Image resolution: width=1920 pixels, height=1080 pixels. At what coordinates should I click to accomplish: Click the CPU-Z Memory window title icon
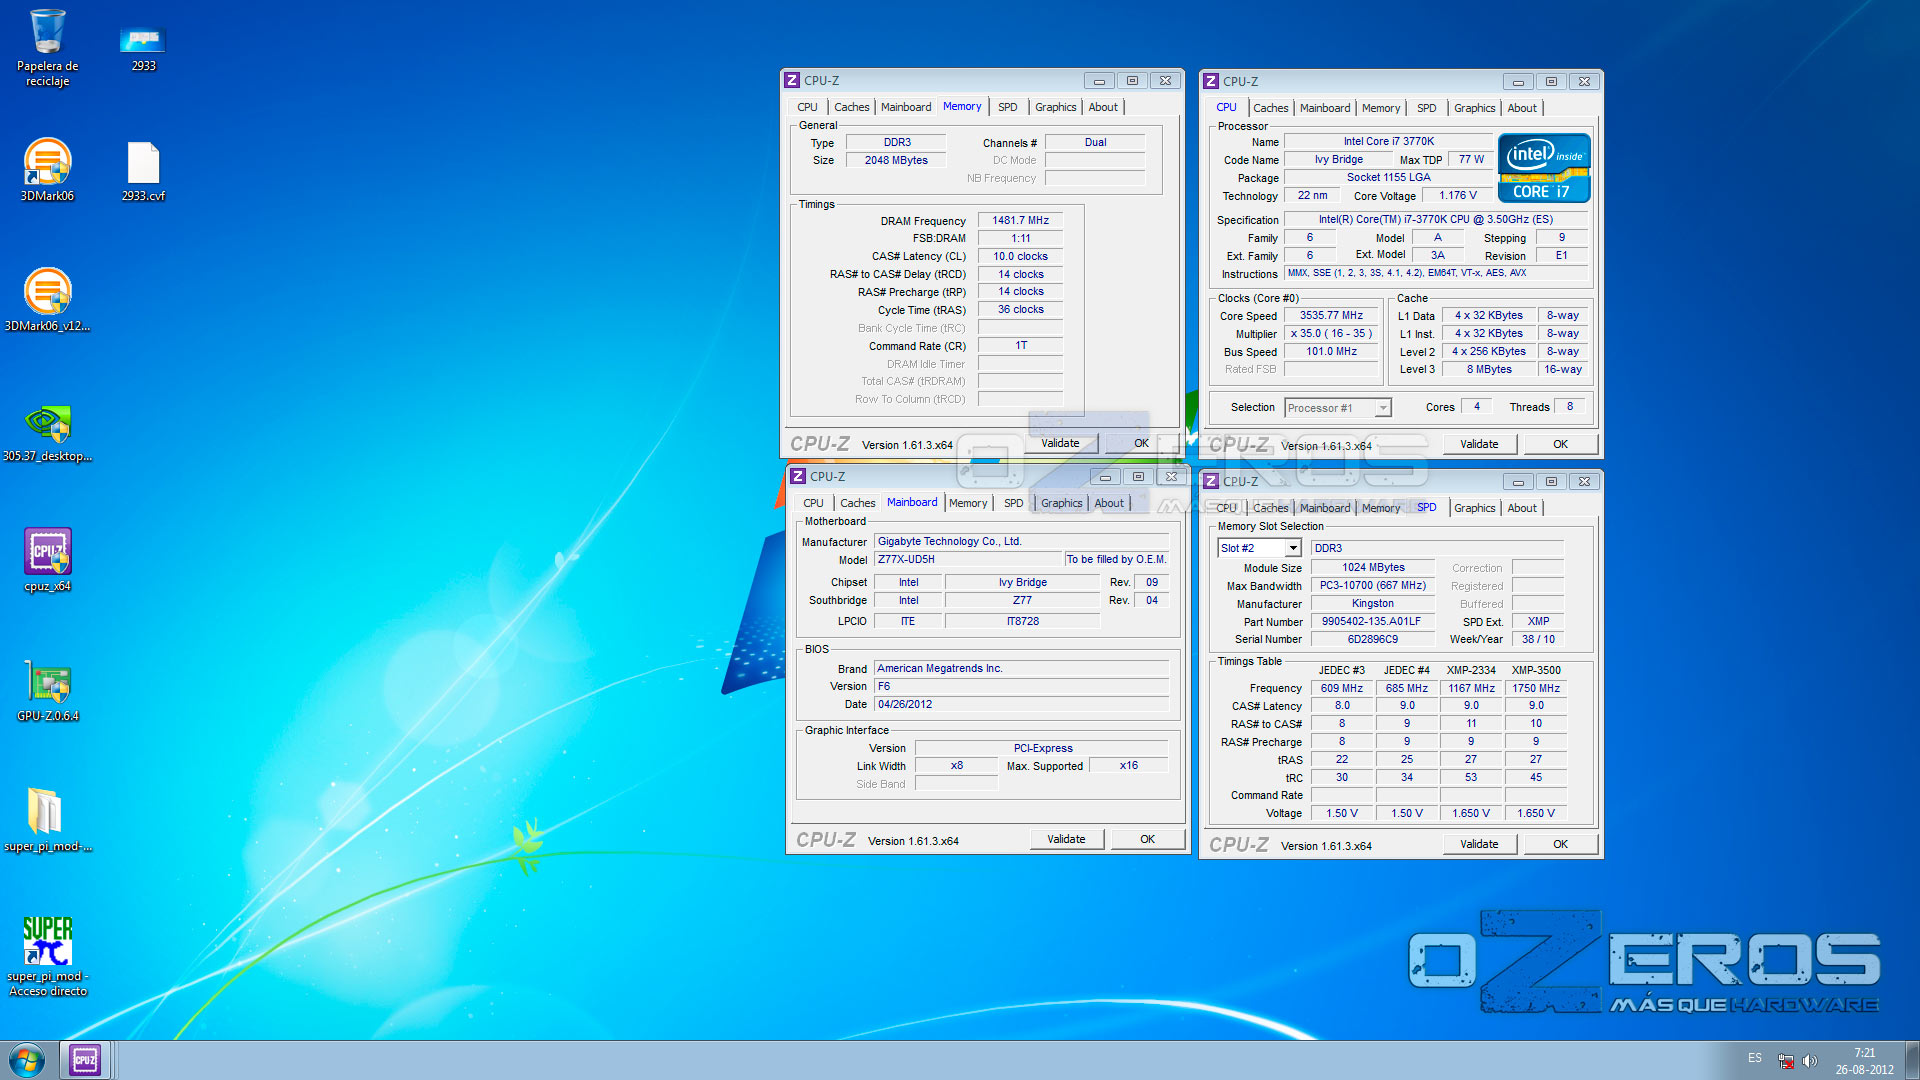[x=792, y=80]
